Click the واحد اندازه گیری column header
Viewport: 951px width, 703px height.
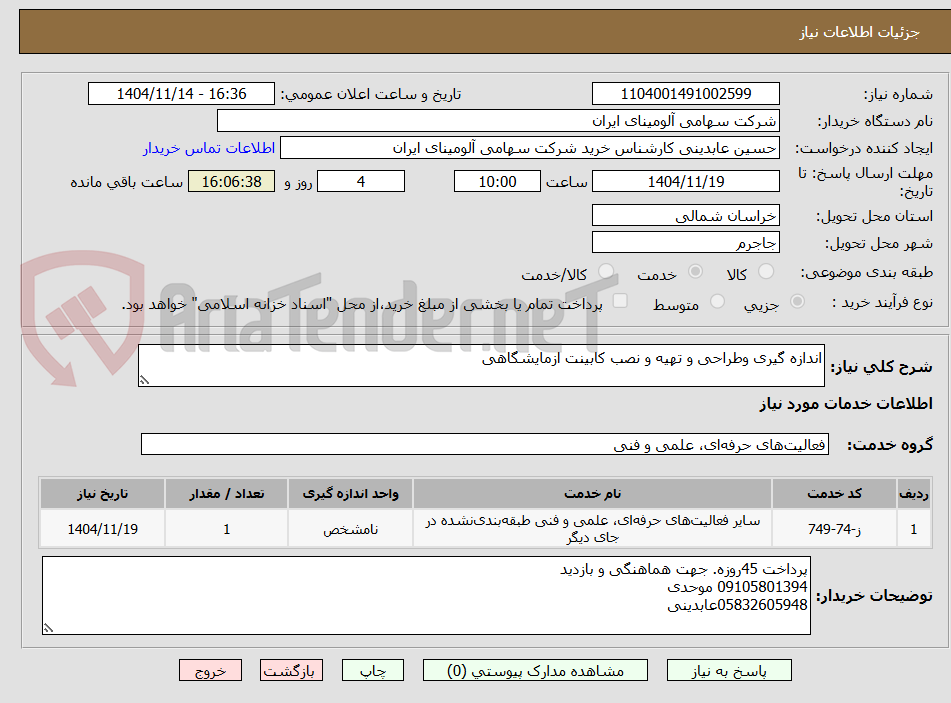(351, 494)
